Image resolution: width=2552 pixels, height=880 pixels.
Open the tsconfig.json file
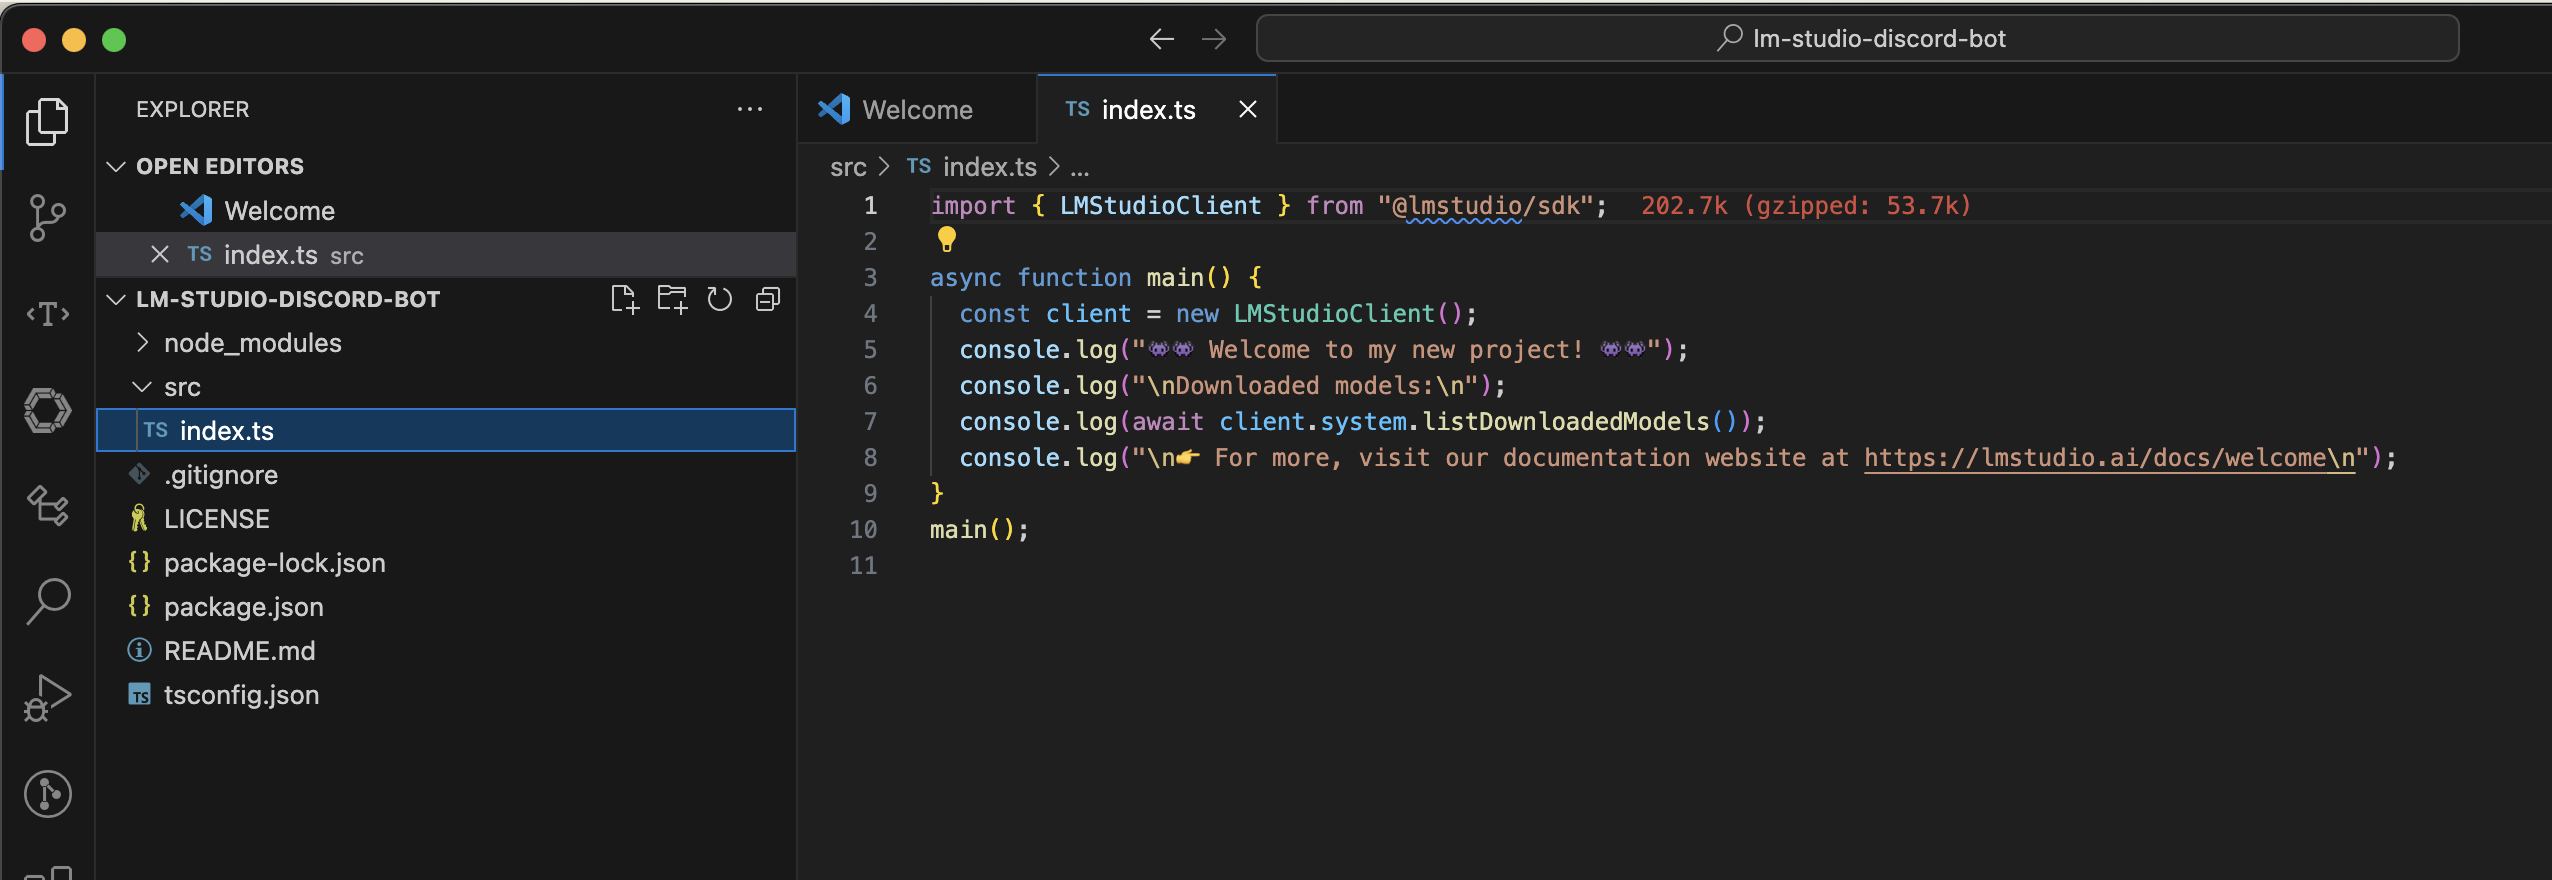[446, 695]
